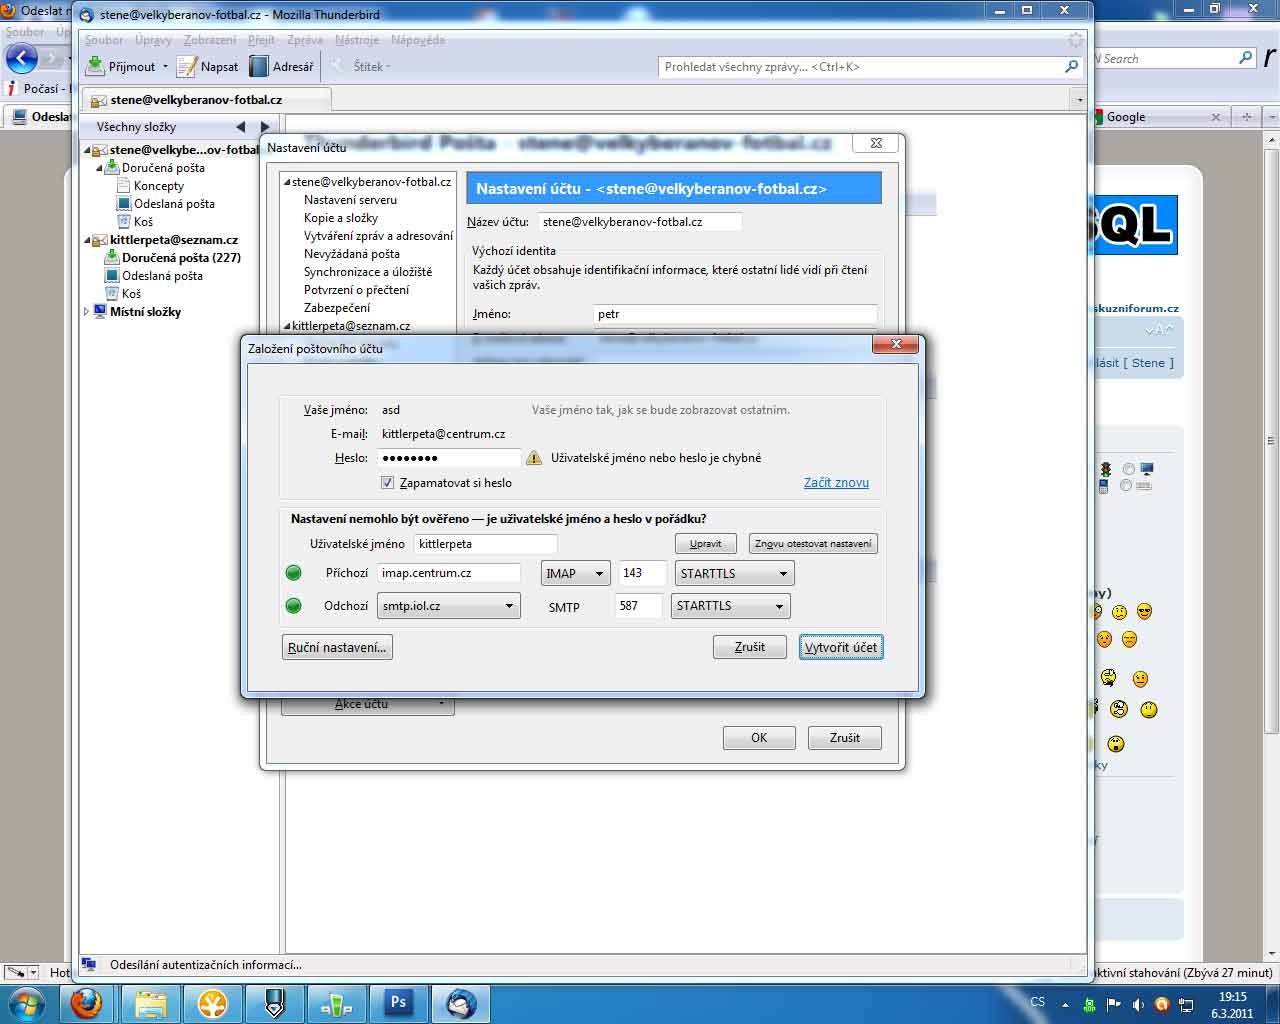
Task: Click the Thunderbird taskbar icon
Action: 461,1003
